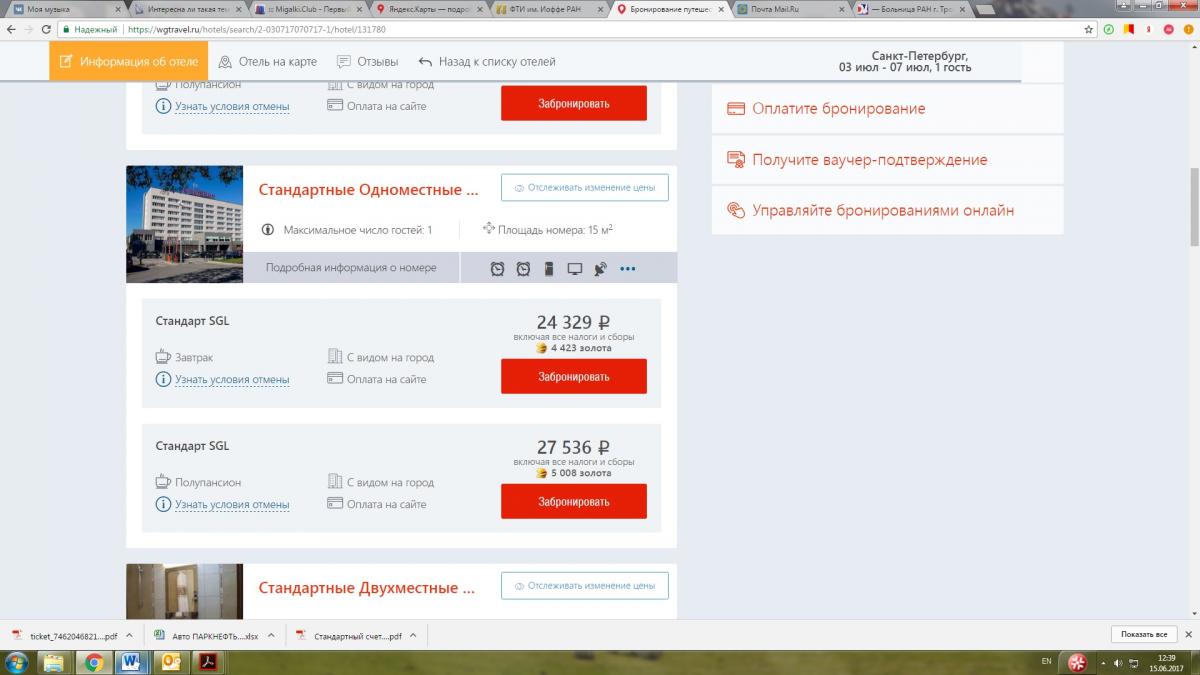Viewport: 1200px width, 675px height.
Task: Book the Стандарт SGL room for 27 536 ₽
Action: (x=574, y=502)
